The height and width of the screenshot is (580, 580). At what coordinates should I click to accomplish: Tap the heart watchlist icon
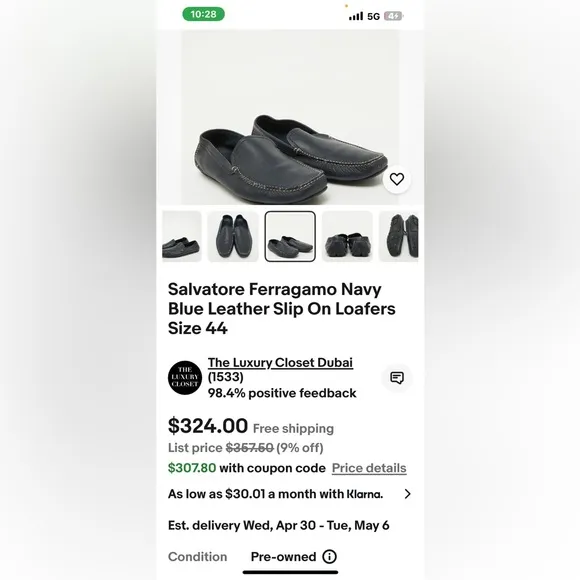397,179
